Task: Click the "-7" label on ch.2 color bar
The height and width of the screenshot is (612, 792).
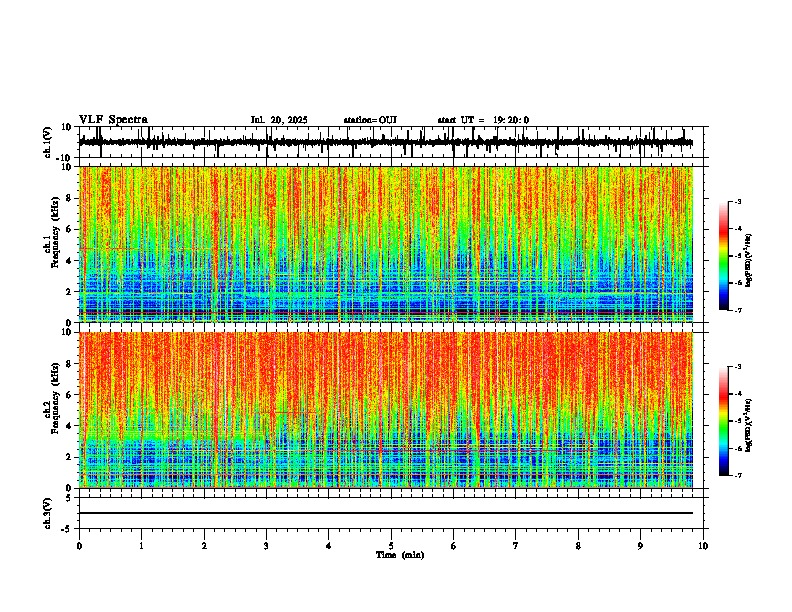Action: (737, 475)
